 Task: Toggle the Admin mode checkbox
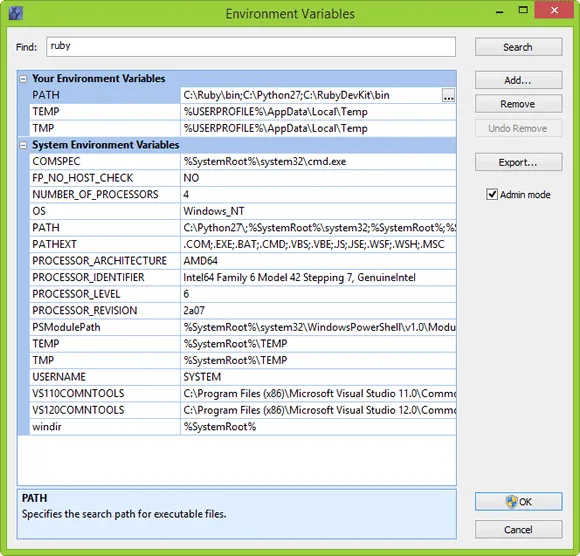492,194
